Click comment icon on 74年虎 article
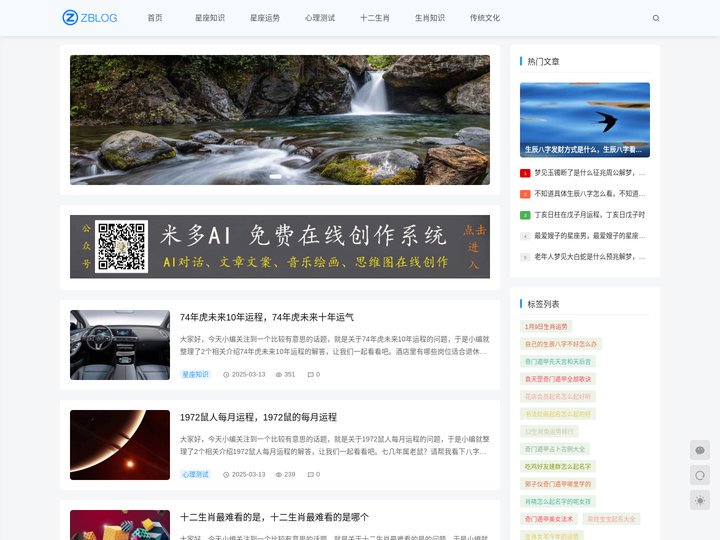Image resolution: width=720 pixels, height=540 pixels. tap(310, 375)
